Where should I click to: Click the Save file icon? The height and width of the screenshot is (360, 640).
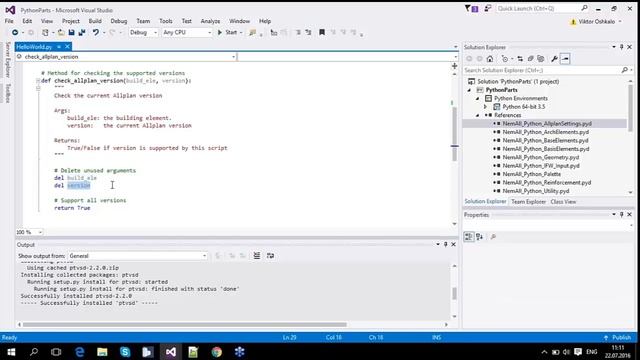click(71, 32)
